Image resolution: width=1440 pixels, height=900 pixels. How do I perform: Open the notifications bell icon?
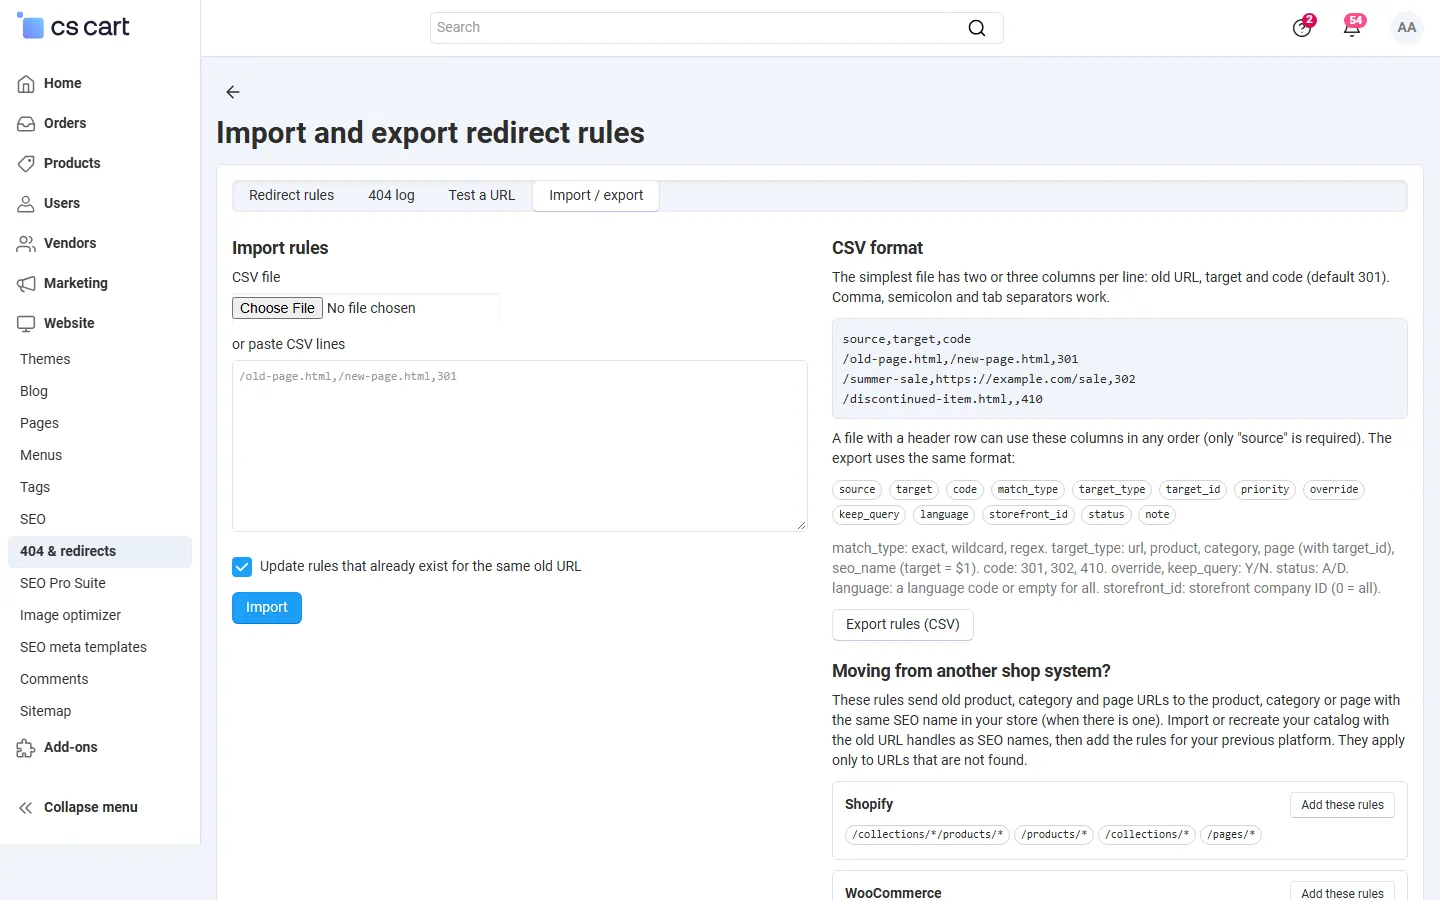(x=1352, y=27)
